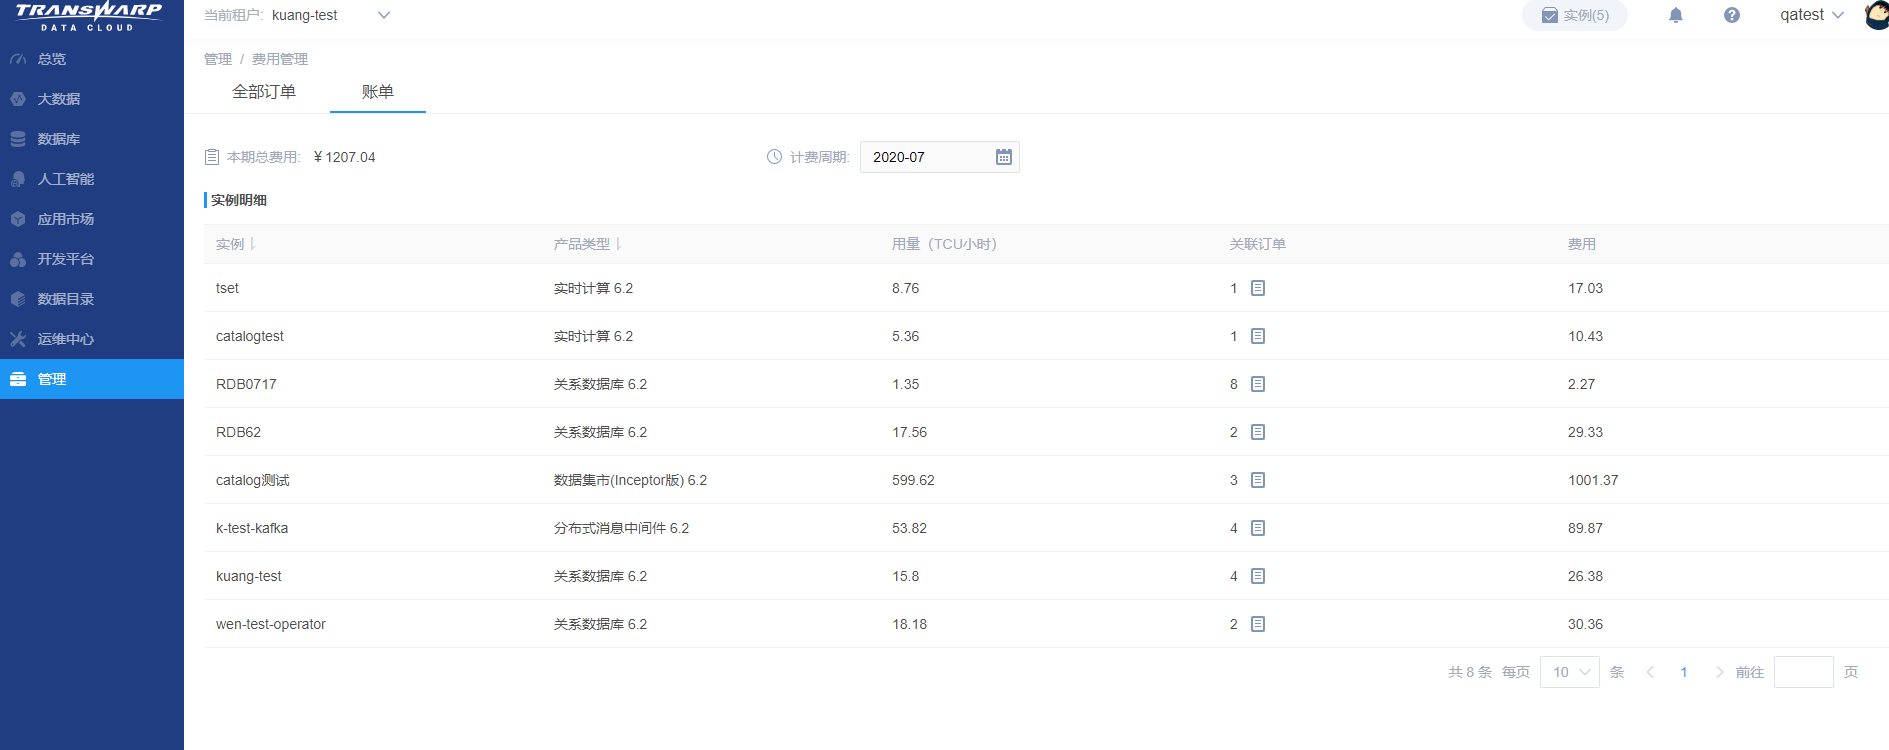Click 分布式消息中间件 6.2 product type

[x=621, y=528]
